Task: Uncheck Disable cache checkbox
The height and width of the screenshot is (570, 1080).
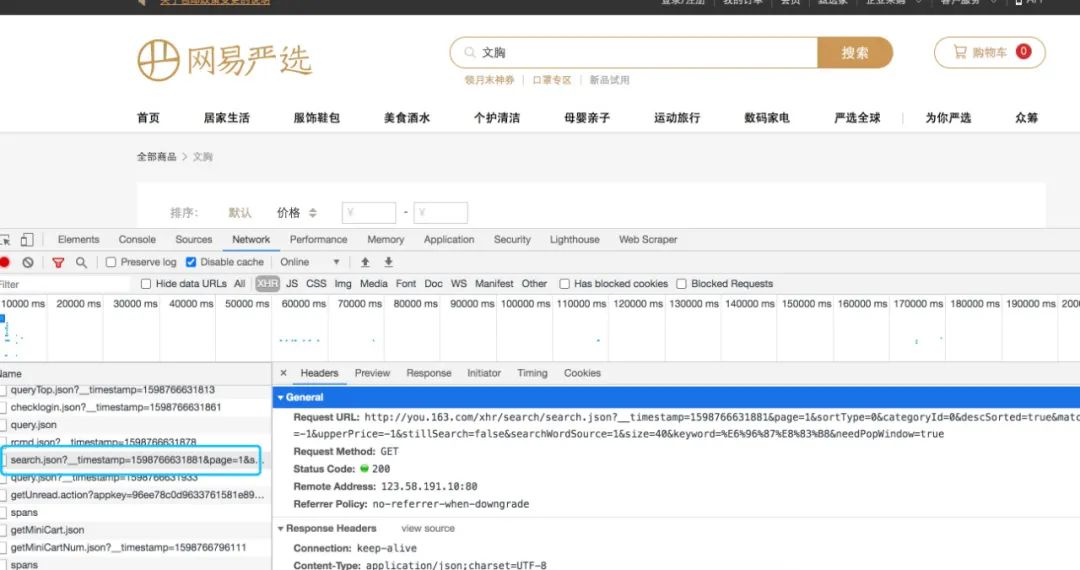Action: click(x=191, y=262)
